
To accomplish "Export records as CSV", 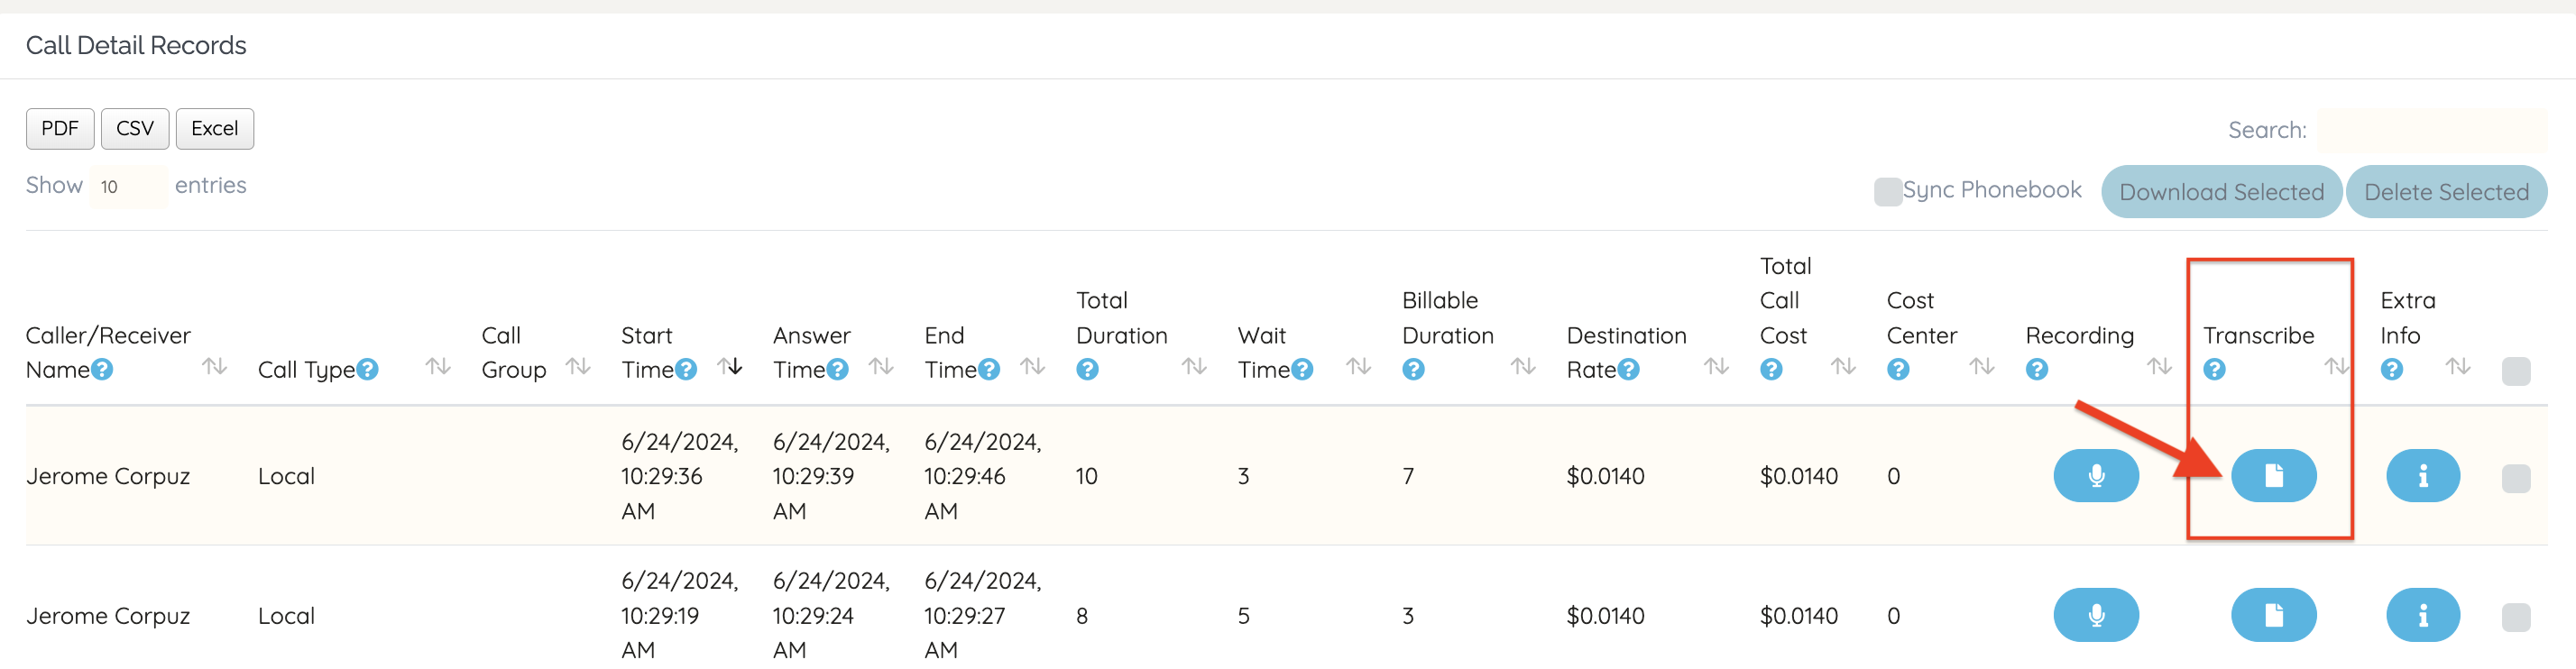I will pos(135,129).
